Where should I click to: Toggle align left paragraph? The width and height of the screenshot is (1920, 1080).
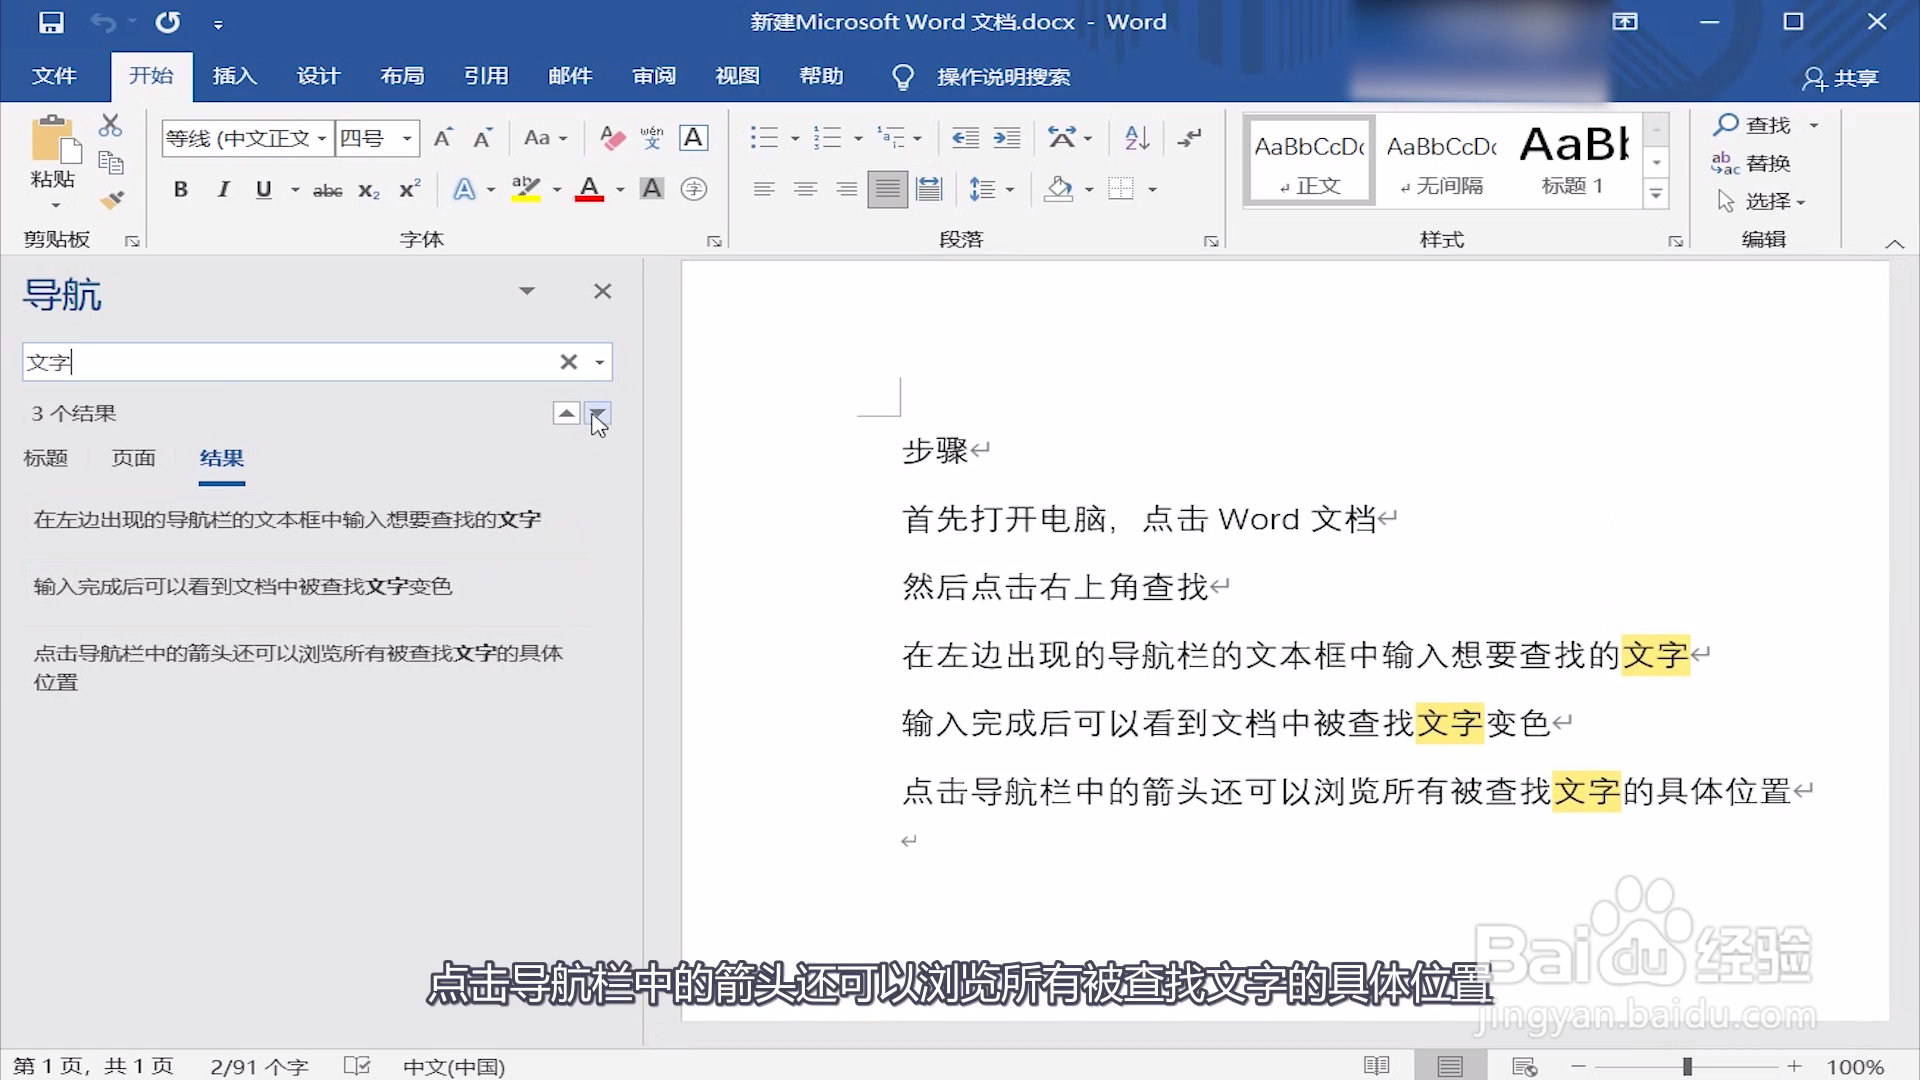[764, 189]
